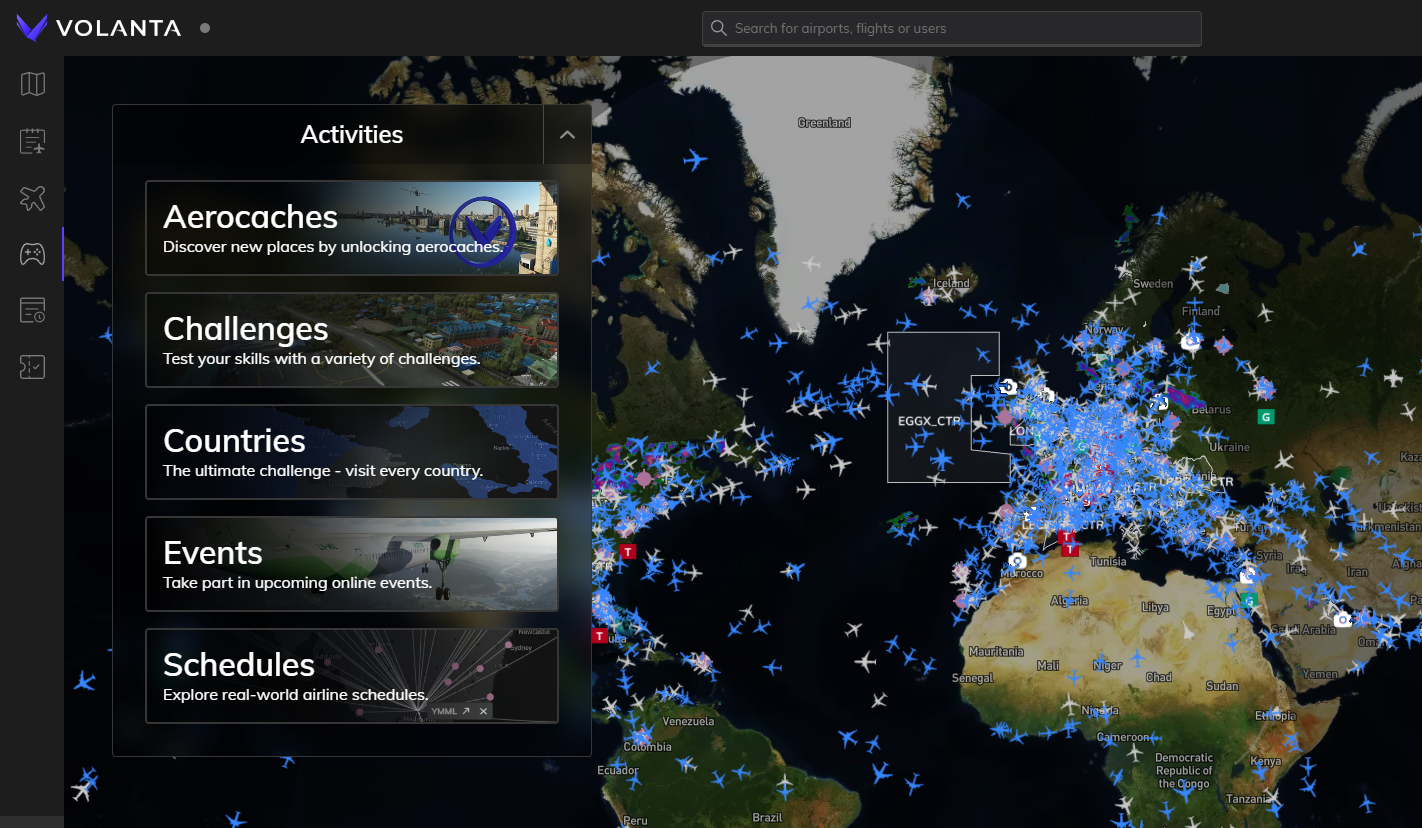Click the Brazil map label
Viewport: 1422px width, 828px height.
click(x=767, y=817)
